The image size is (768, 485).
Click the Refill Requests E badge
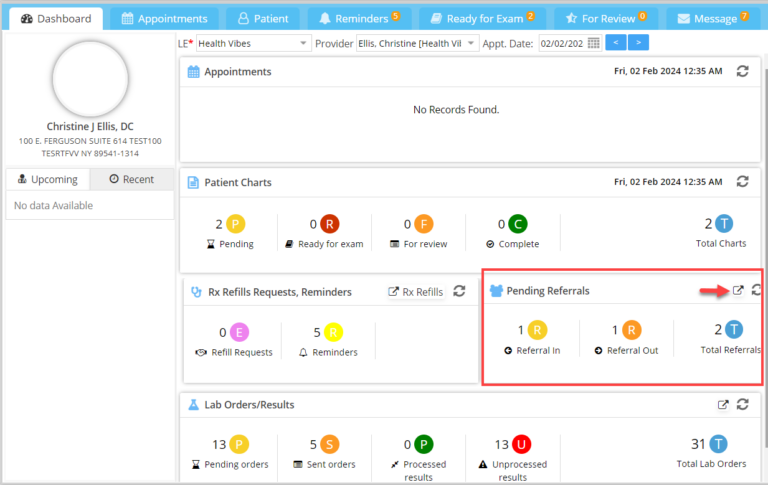[x=239, y=333]
